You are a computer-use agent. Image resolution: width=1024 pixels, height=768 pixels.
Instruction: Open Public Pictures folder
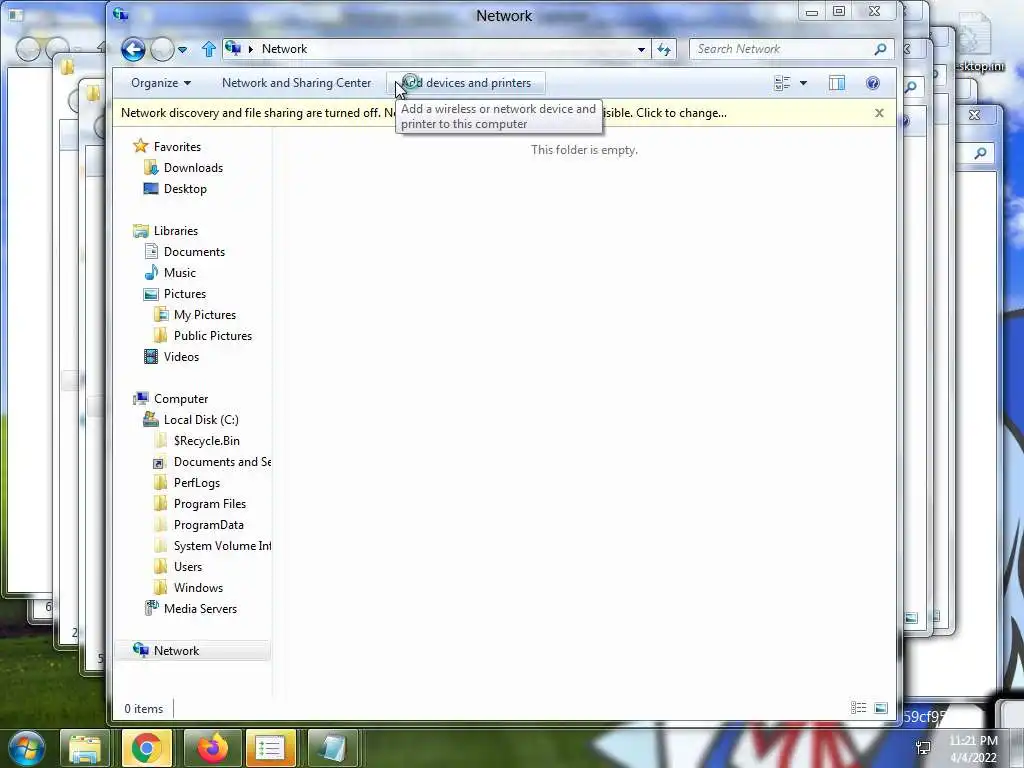click(x=213, y=336)
